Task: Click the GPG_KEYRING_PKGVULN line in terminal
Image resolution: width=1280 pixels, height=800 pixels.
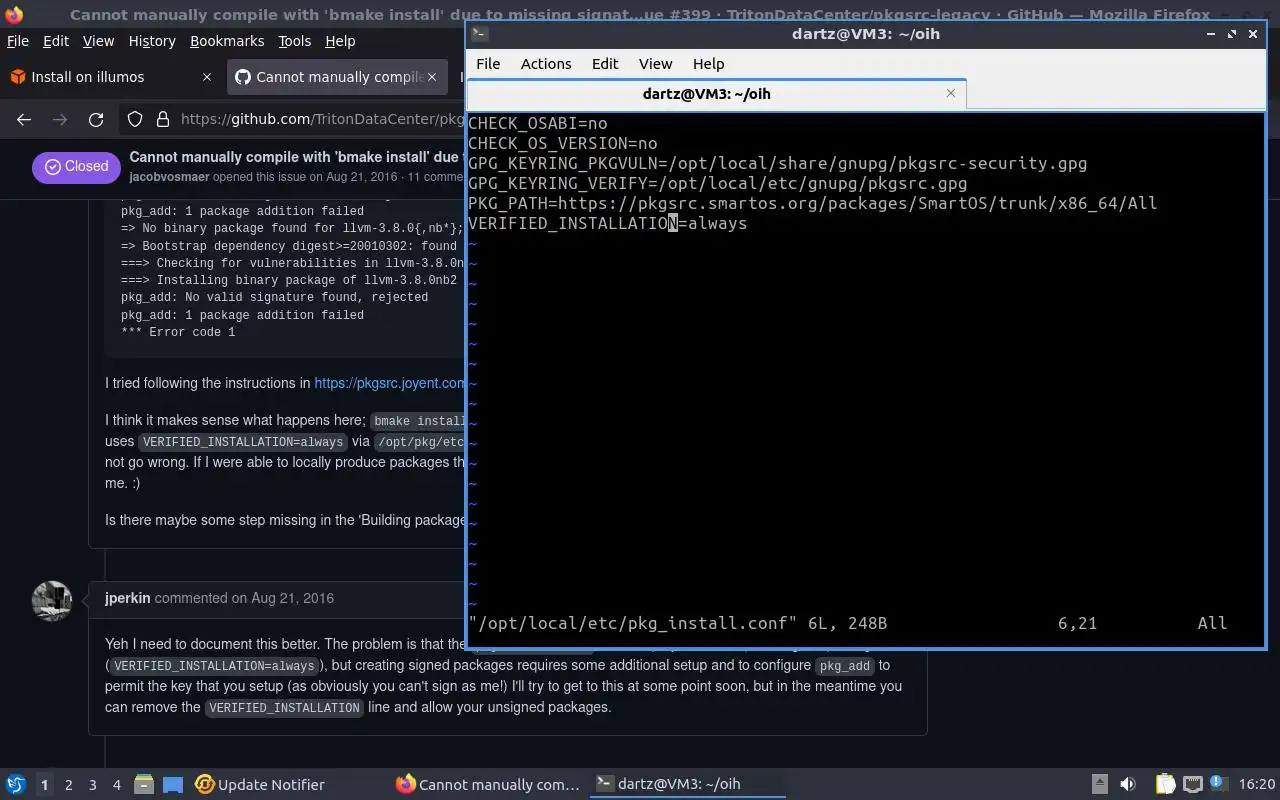Action: pyautogui.click(x=777, y=163)
